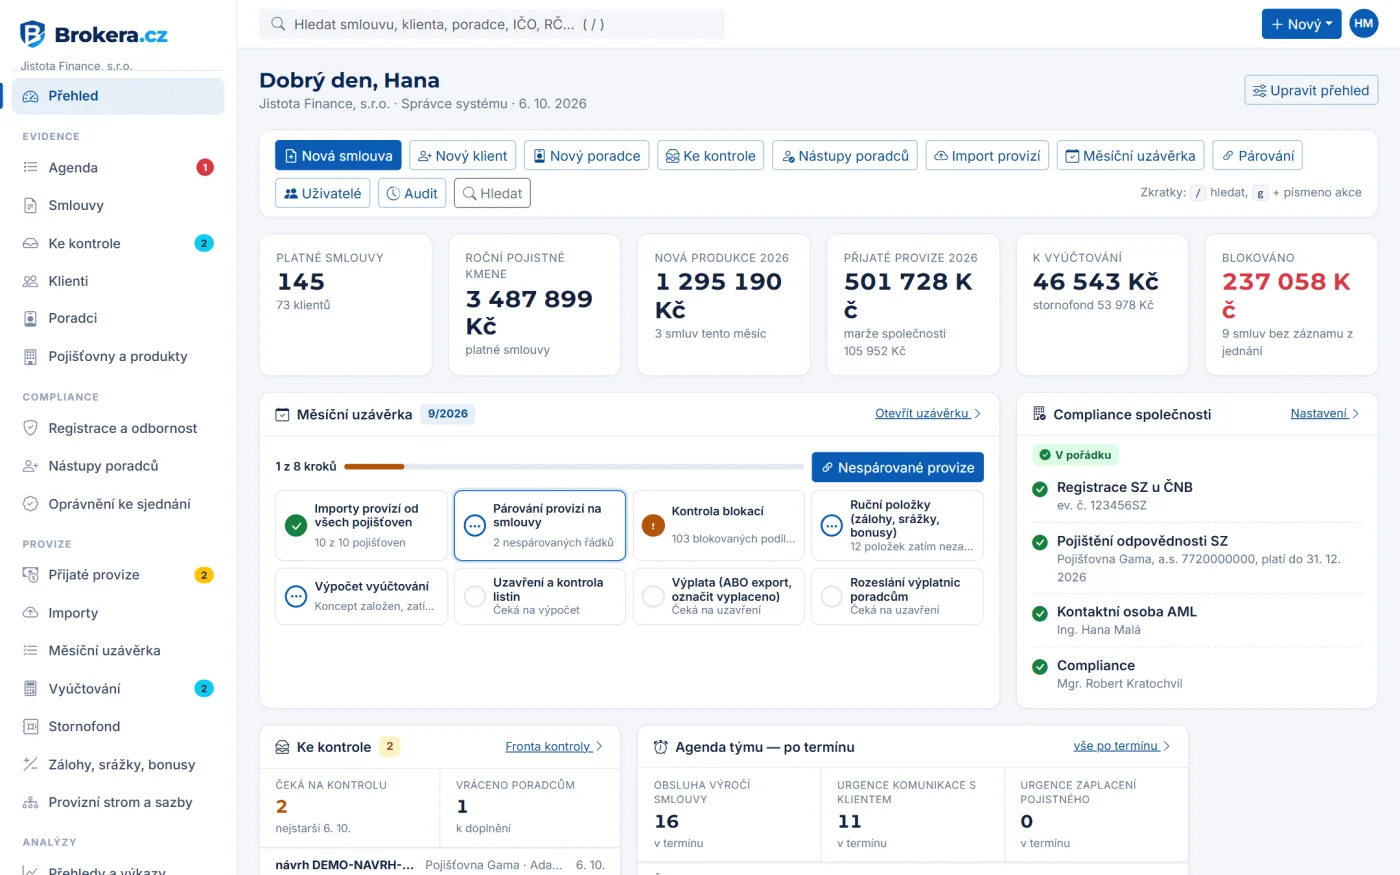Open the Párování provizí na smlouvy step
This screenshot has height=875, width=1400.
[x=540, y=526]
